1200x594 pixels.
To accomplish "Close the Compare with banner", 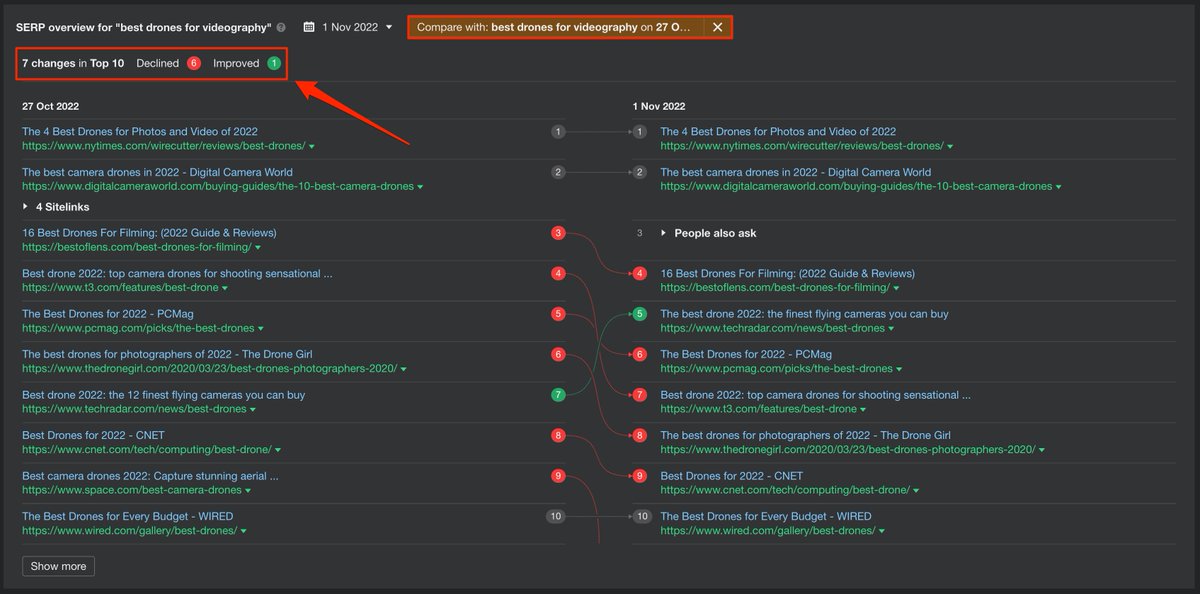I will tap(717, 27).
